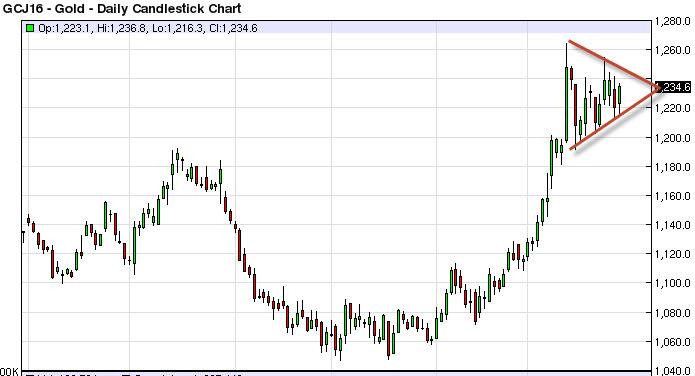Click the green legend square beside Op:1,223.1

pyautogui.click(x=30, y=28)
